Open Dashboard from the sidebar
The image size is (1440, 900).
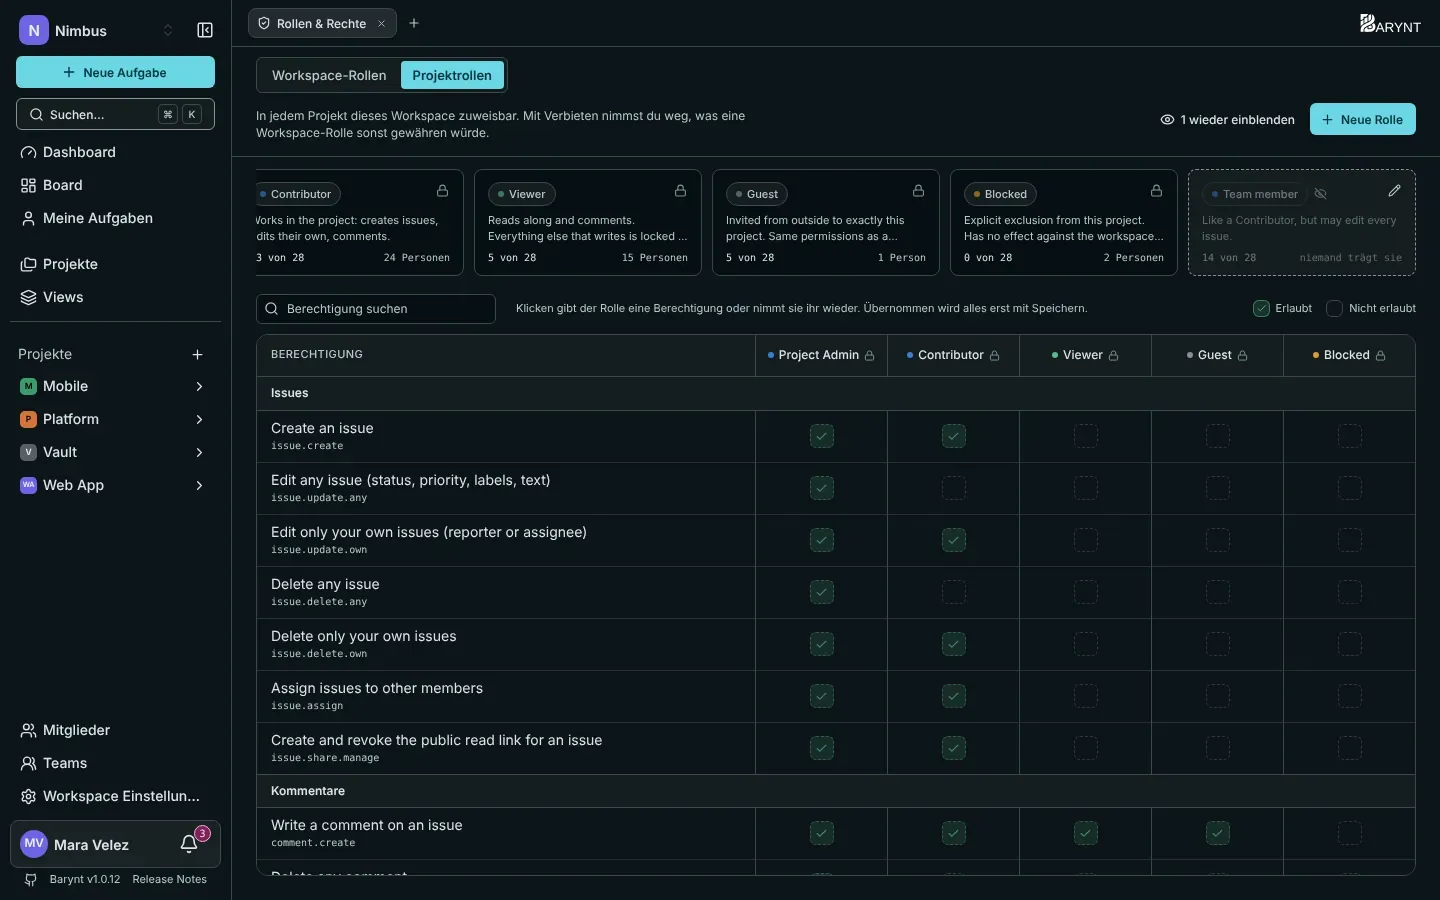(x=115, y=152)
